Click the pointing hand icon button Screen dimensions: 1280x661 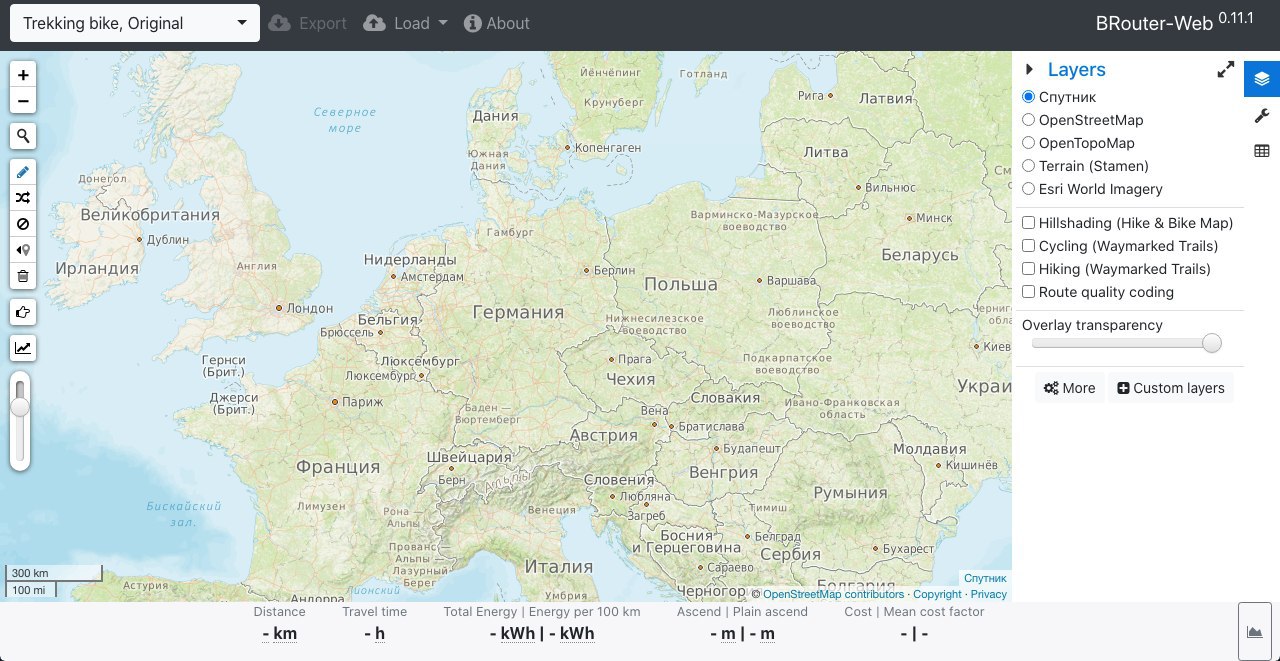click(x=23, y=312)
